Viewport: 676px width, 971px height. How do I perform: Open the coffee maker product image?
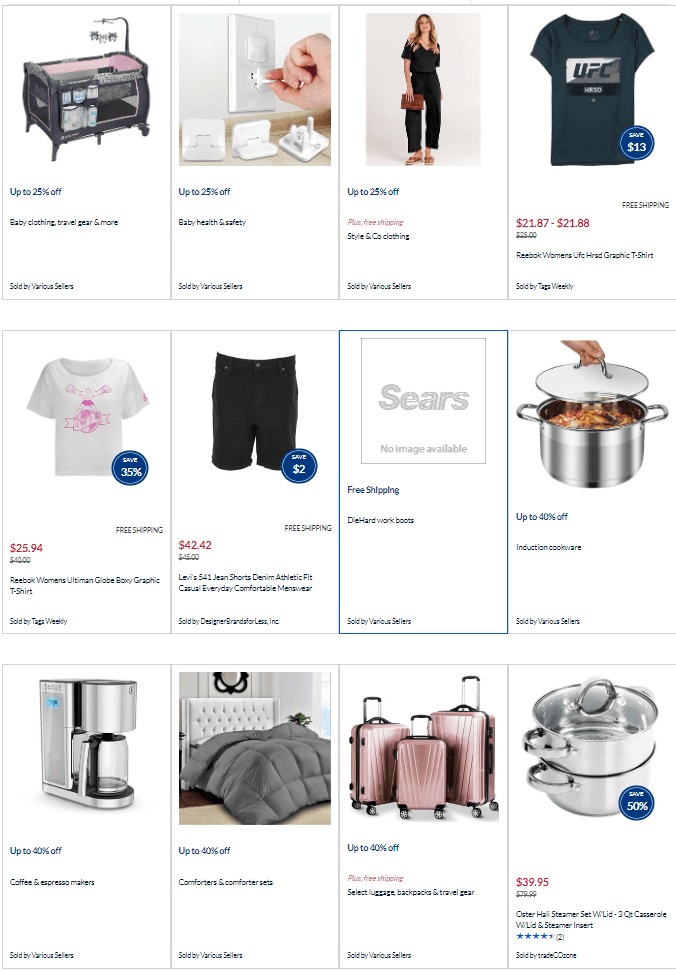86,745
